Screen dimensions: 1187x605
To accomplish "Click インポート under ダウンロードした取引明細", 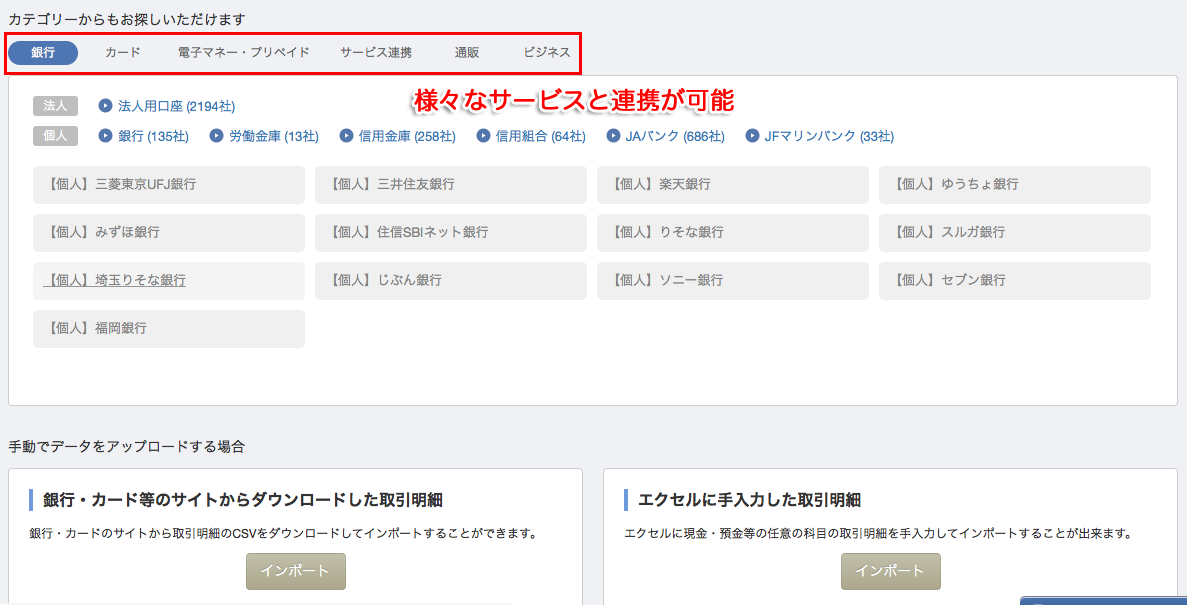I will (296, 571).
